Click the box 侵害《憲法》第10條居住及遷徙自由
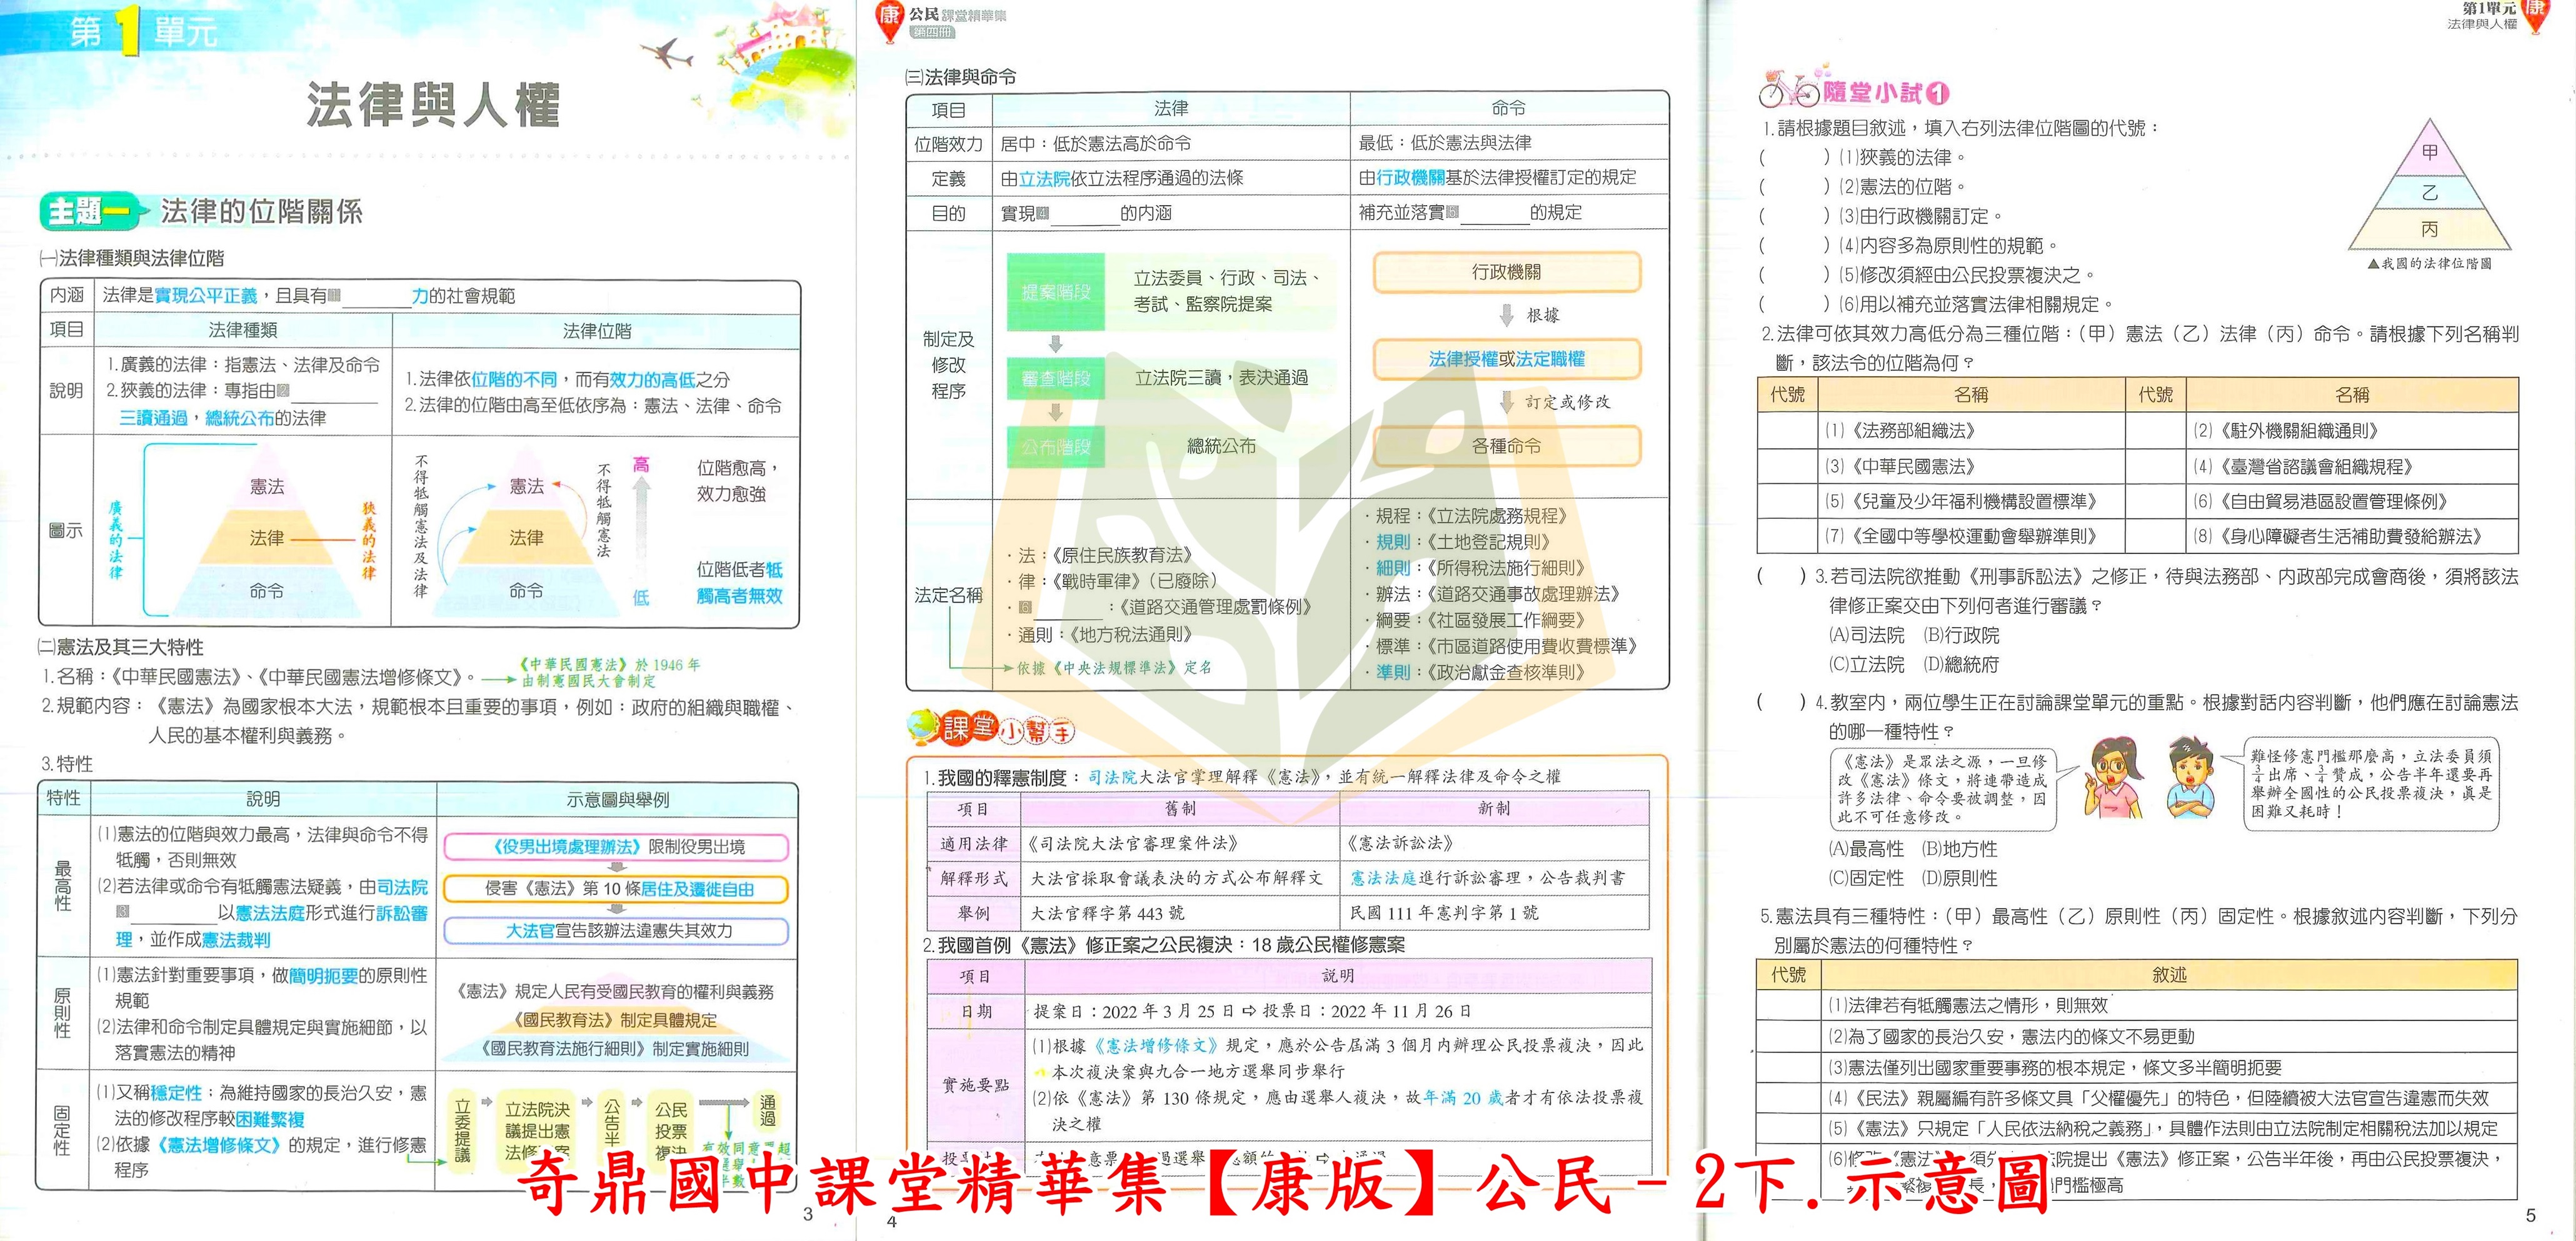Viewport: 2576px width, 1241px height. (x=617, y=889)
